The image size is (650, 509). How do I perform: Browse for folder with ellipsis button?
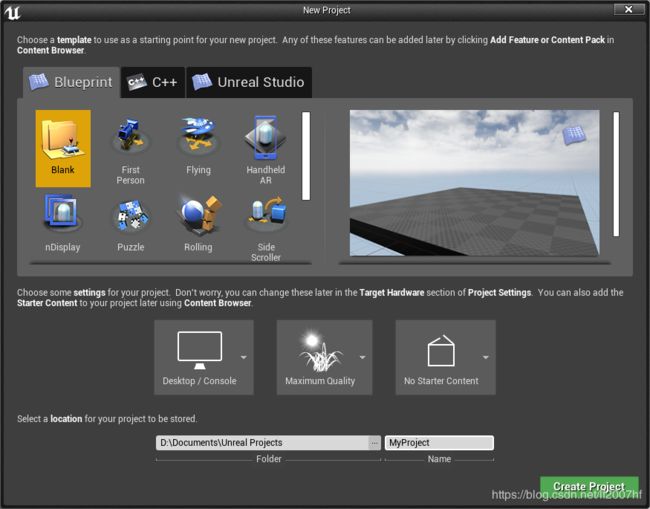tap(374, 443)
